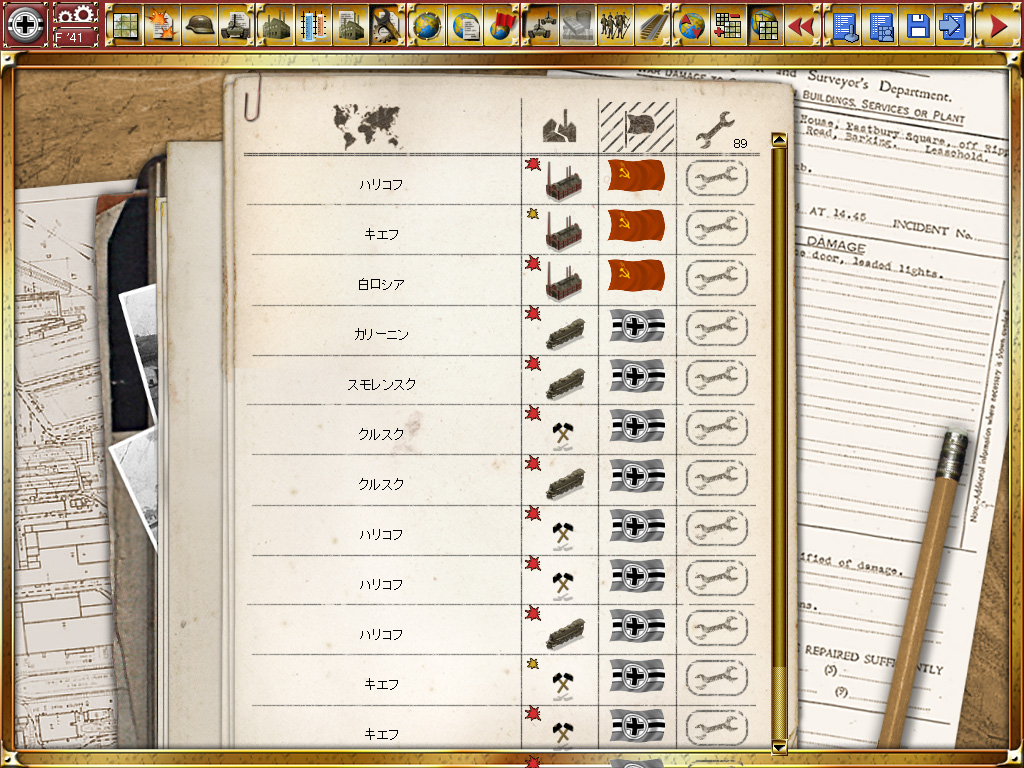Open the test tubes research icon
Screen dimensions: 1024x768
click(313, 25)
